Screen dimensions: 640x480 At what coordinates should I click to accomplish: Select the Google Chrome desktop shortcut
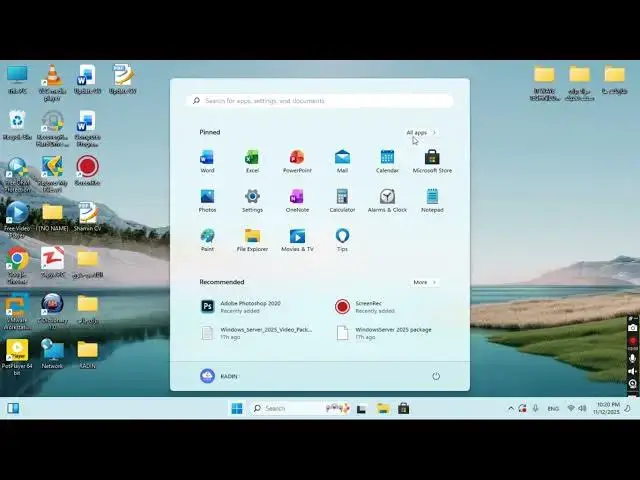click(x=17, y=266)
